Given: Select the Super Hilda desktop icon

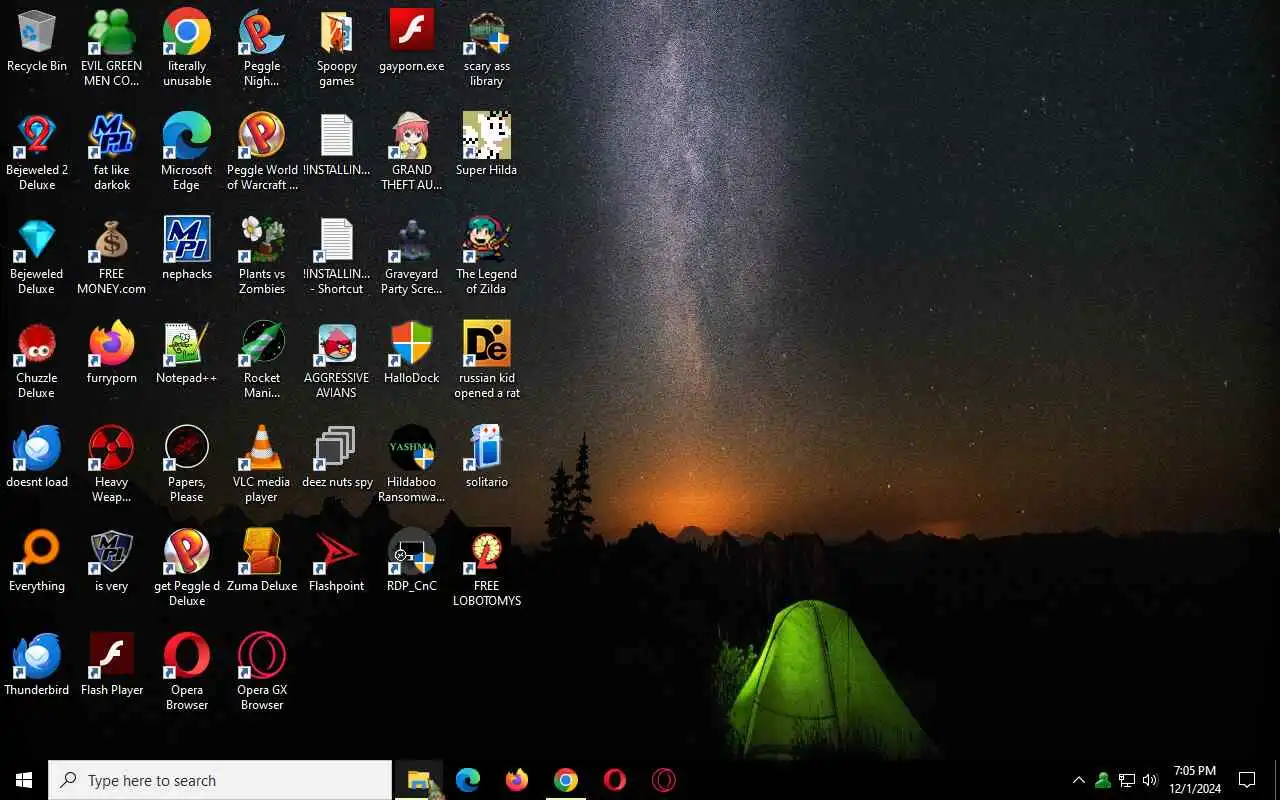Looking at the screenshot, I should click(x=487, y=144).
